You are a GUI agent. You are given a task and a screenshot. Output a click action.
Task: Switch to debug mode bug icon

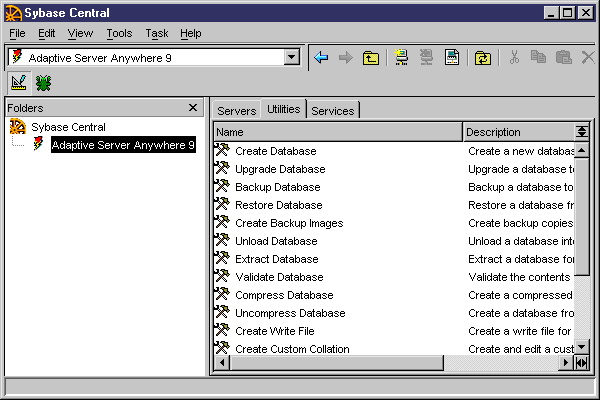tap(43, 83)
